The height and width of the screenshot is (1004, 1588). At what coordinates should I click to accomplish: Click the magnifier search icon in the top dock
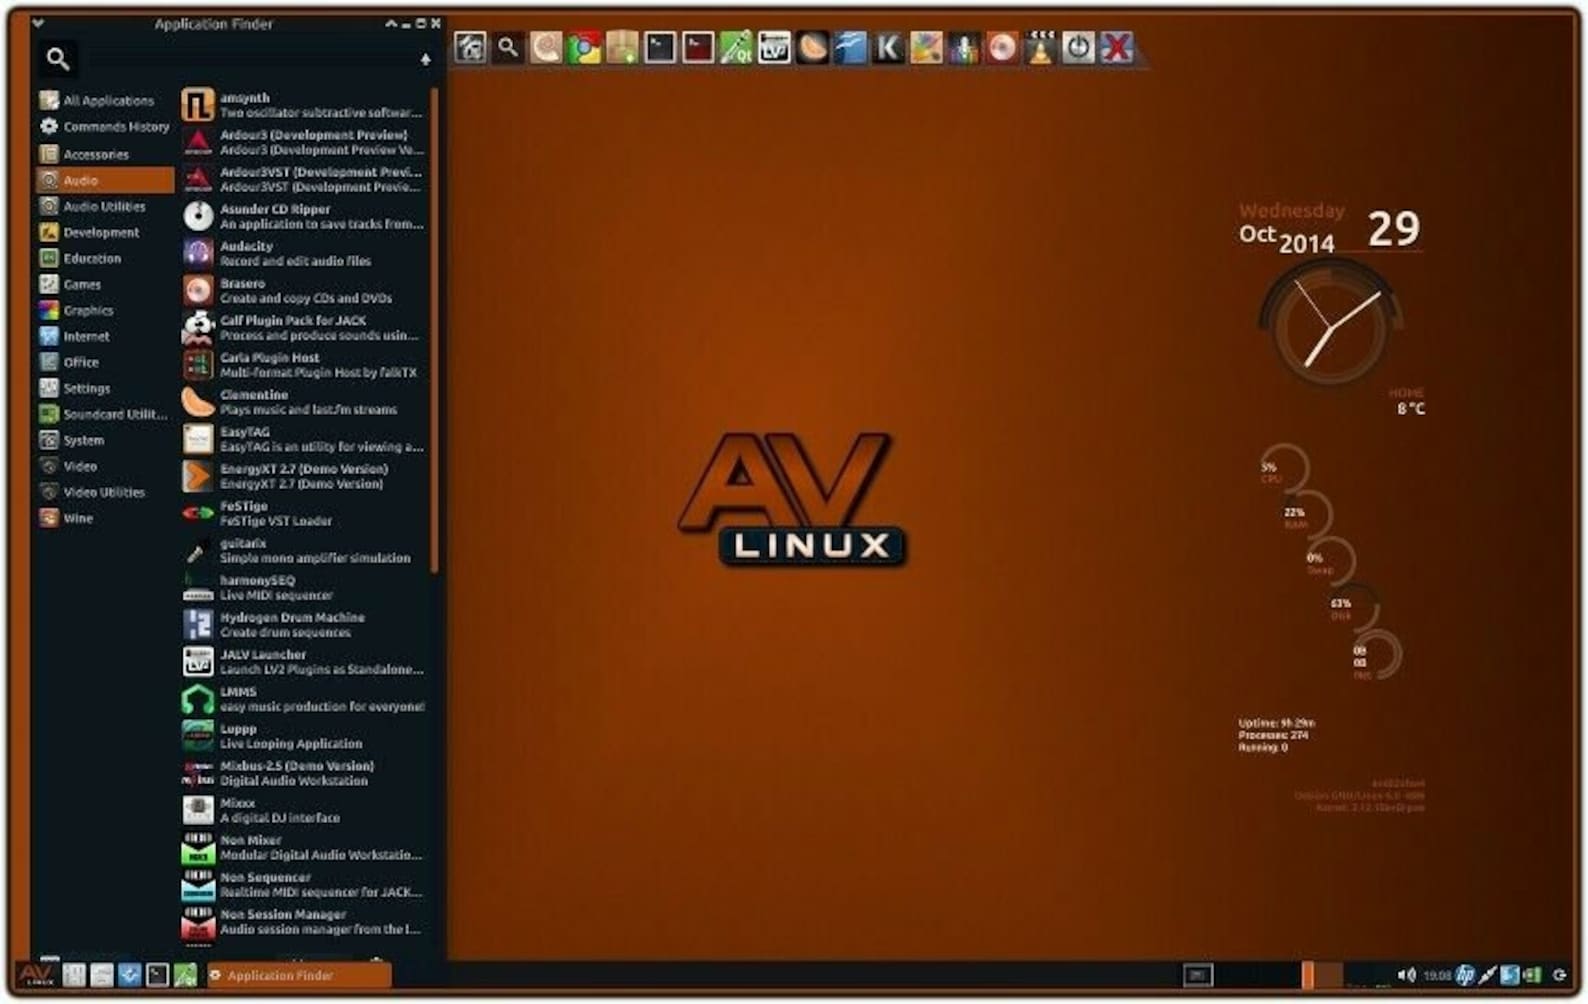pos(508,47)
